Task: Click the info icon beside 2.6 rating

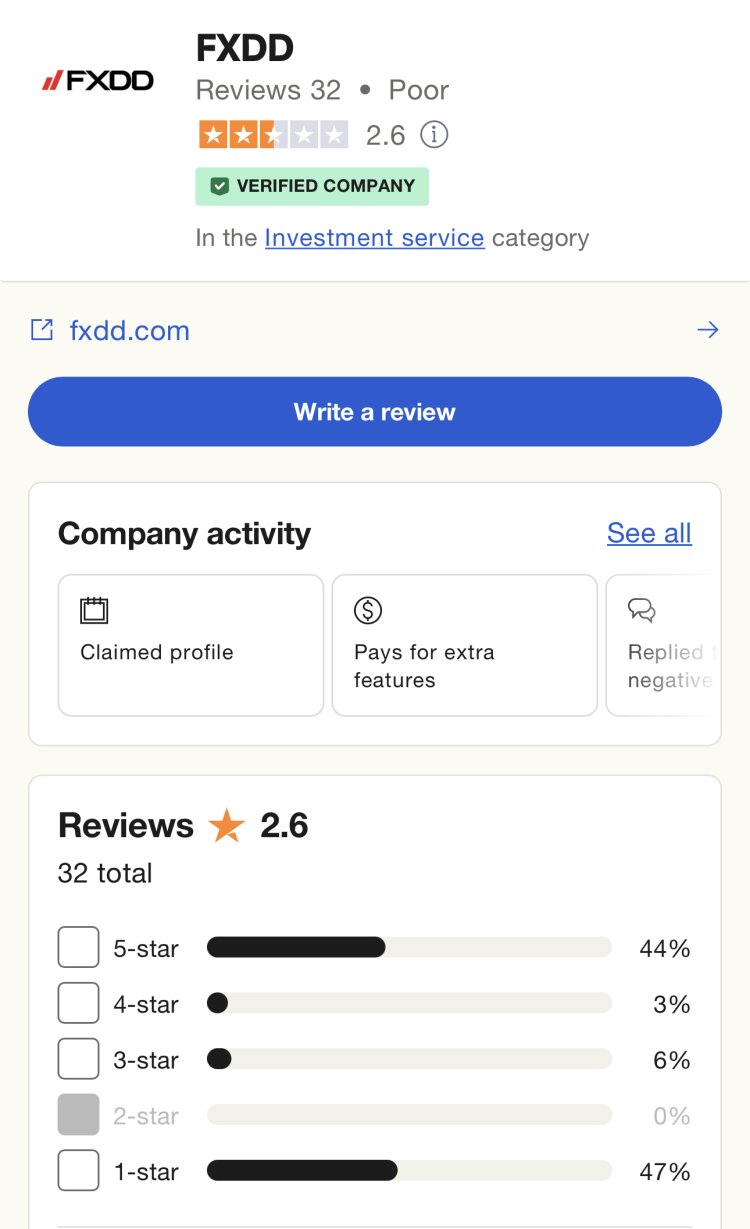Action: tap(434, 135)
